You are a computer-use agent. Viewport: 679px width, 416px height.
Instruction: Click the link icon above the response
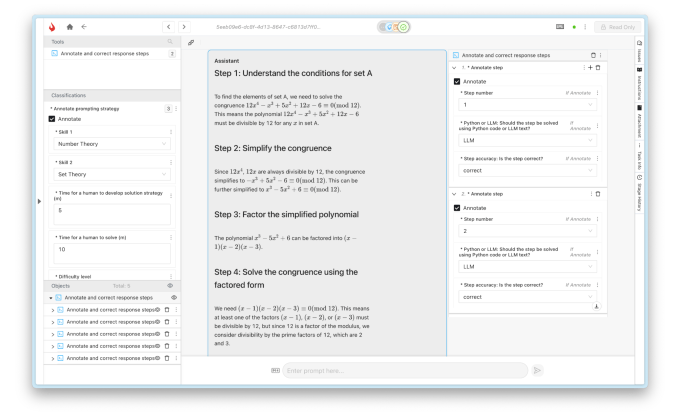(191, 42)
